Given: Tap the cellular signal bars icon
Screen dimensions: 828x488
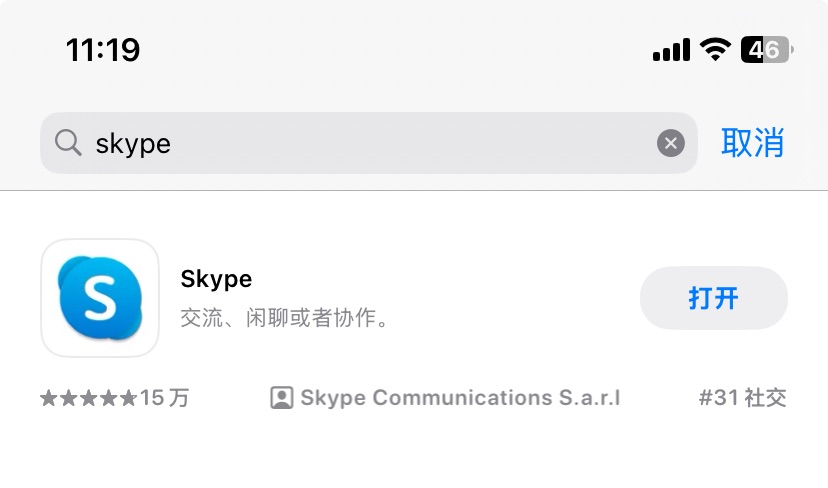Looking at the screenshot, I should click(671, 49).
